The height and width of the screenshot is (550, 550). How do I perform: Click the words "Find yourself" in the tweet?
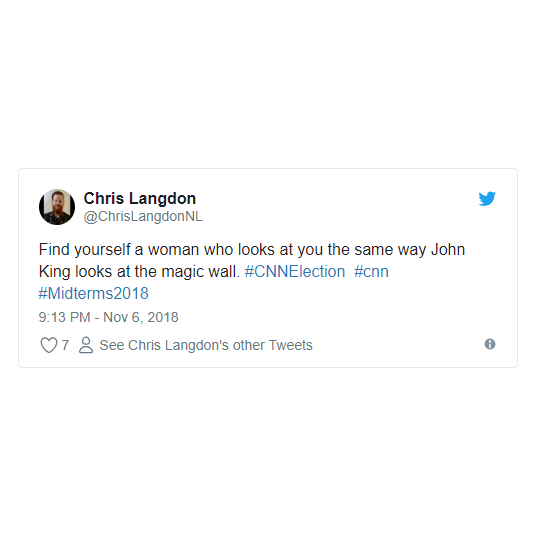[x=85, y=250]
